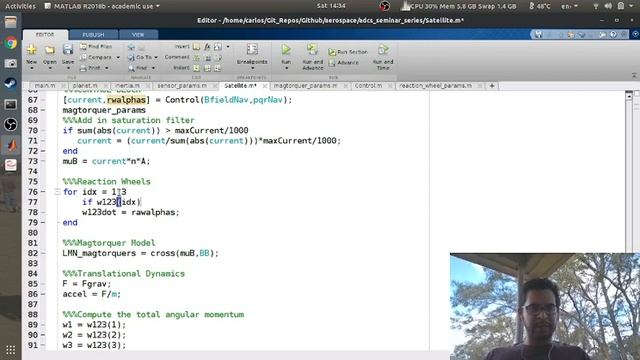Viewport: 640px width, 360px height.
Task: Switch to the VIEW ribbon tab
Action: tap(138, 35)
